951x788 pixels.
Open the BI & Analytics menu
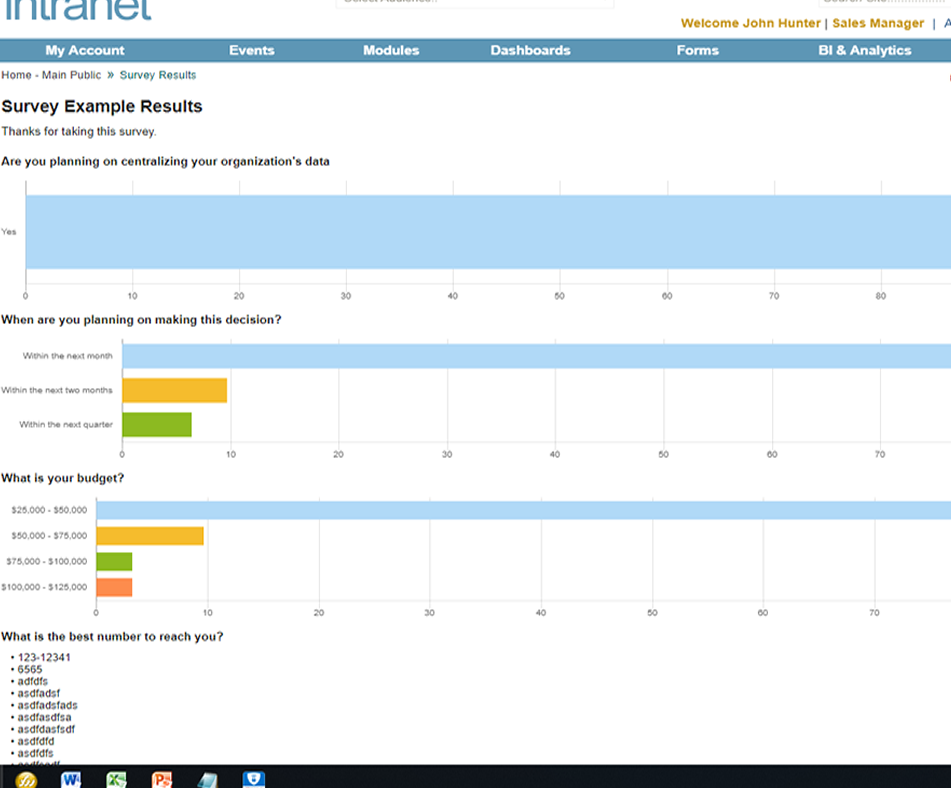tap(865, 50)
